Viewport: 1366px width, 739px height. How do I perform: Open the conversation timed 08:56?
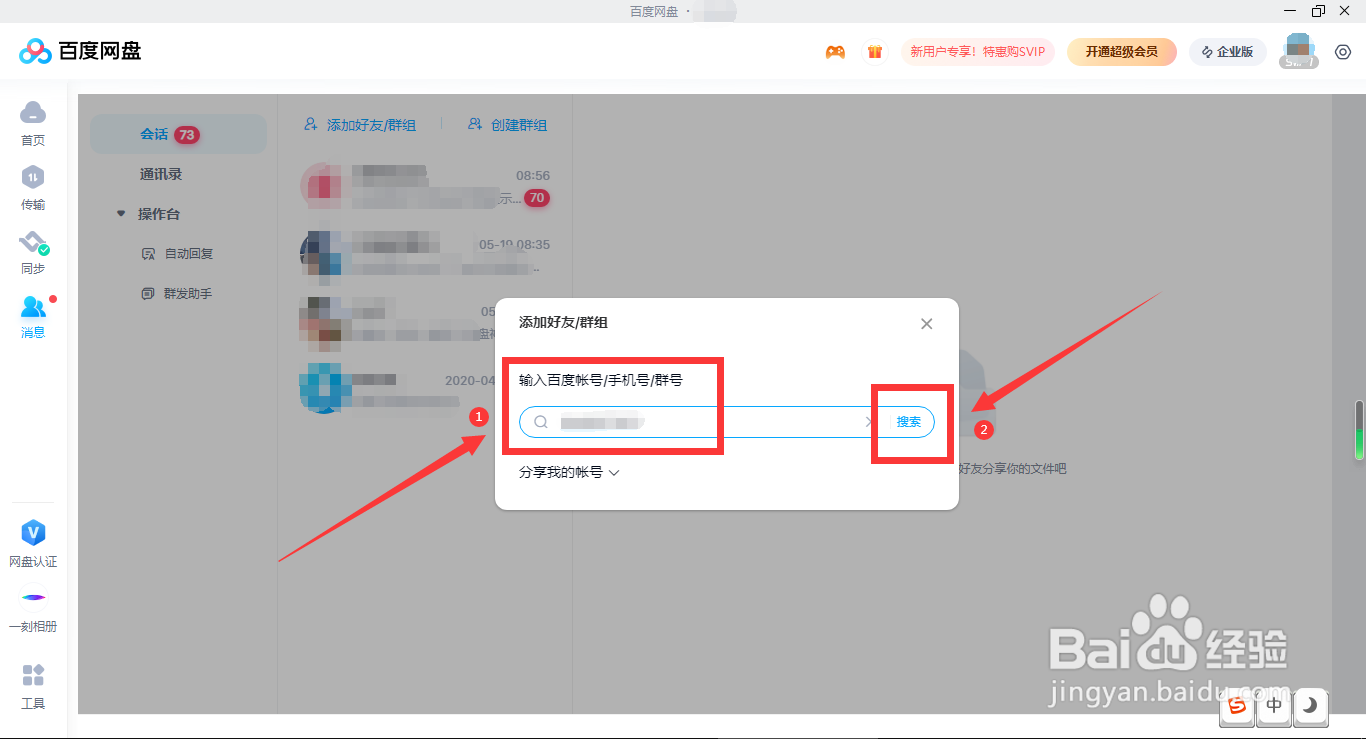(425, 186)
